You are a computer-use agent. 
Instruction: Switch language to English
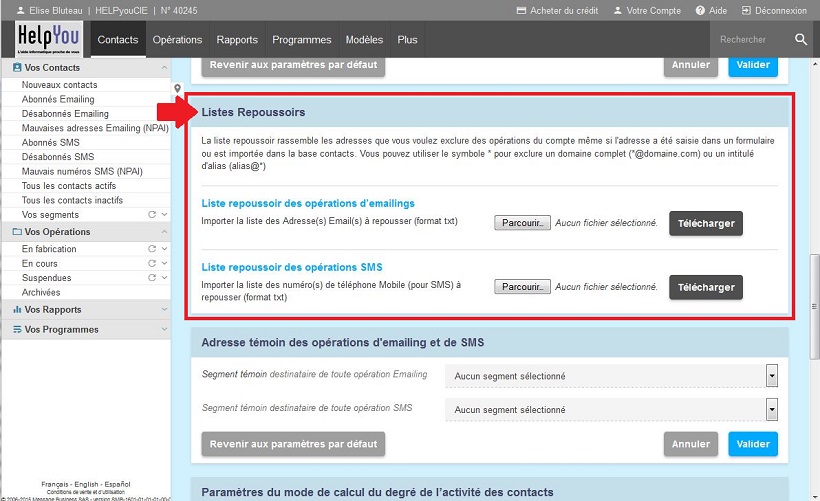[x=86, y=484]
